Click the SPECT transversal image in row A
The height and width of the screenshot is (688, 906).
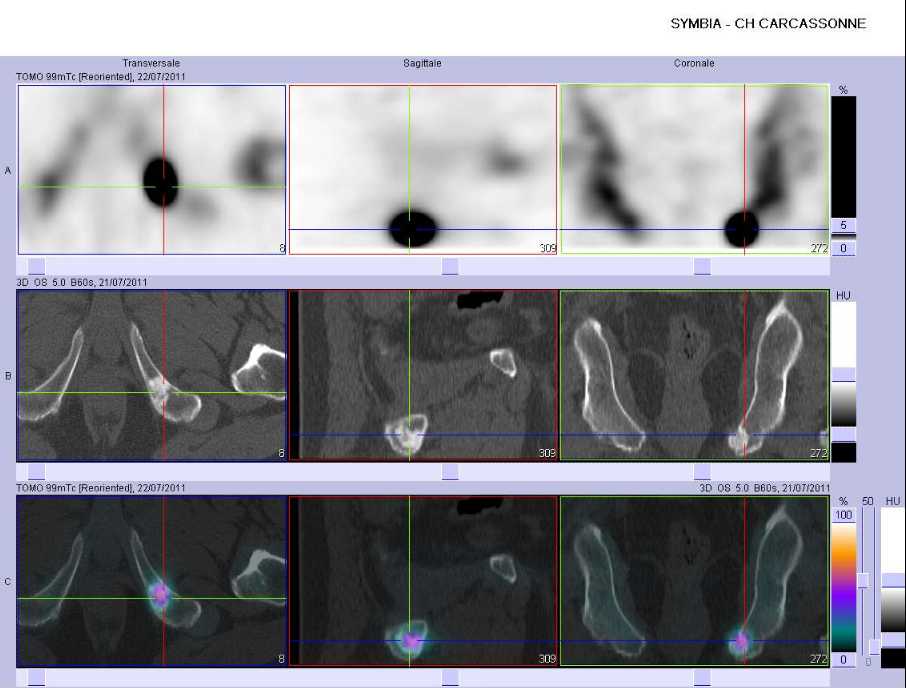tap(152, 170)
